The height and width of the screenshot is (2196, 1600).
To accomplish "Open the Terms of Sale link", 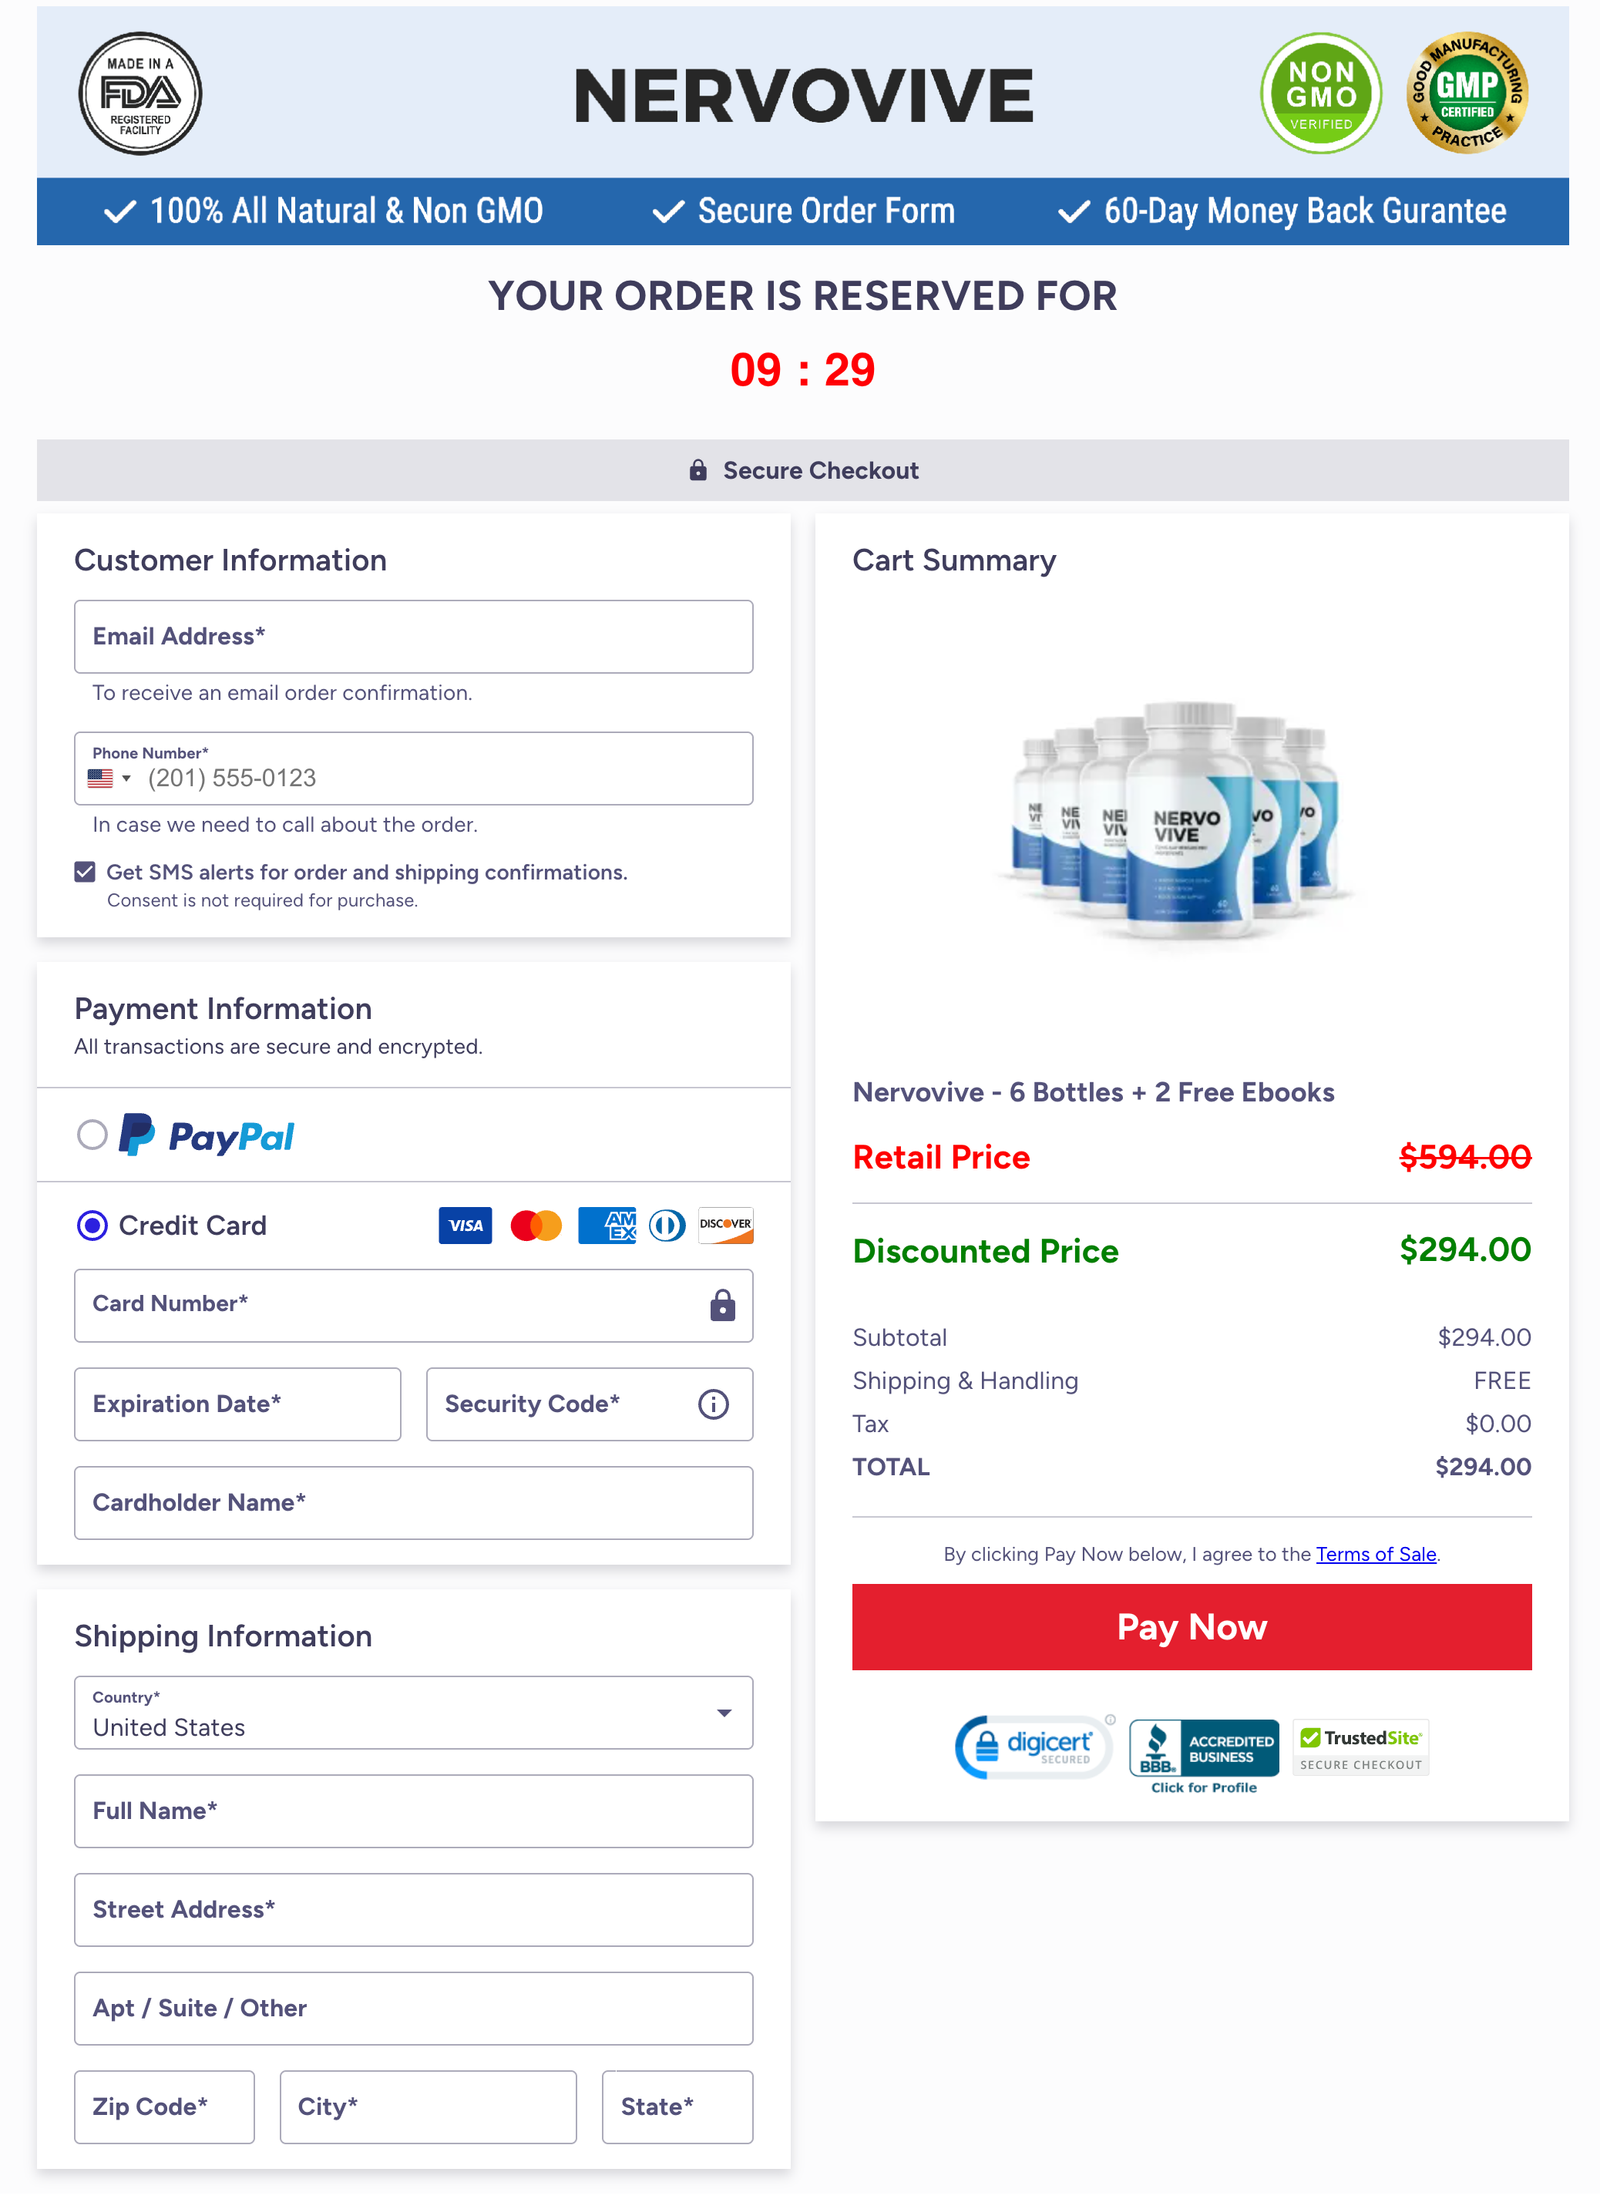I will click(1376, 1554).
